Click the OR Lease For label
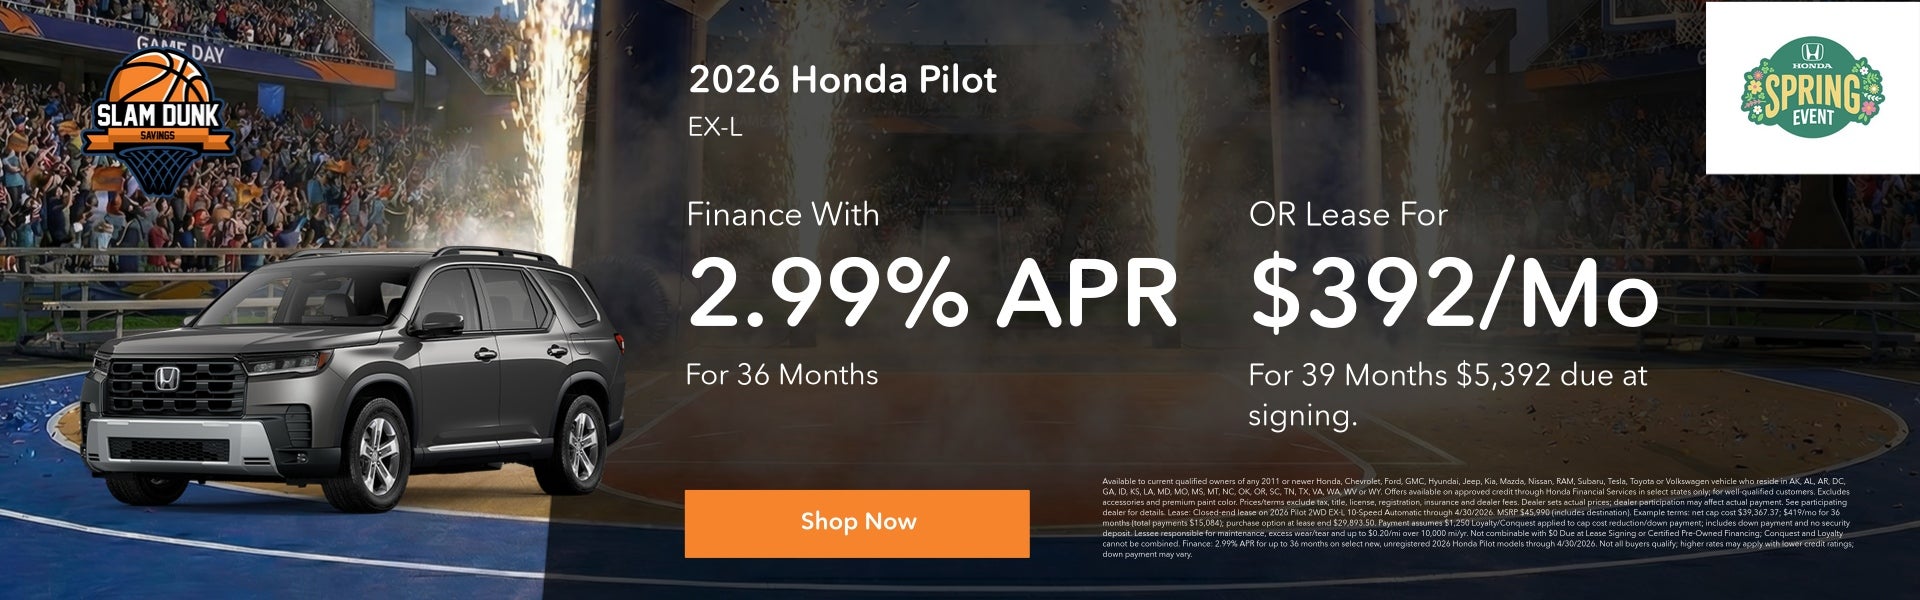The width and height of the screenshot is (1920, 600). point(1347,214)
